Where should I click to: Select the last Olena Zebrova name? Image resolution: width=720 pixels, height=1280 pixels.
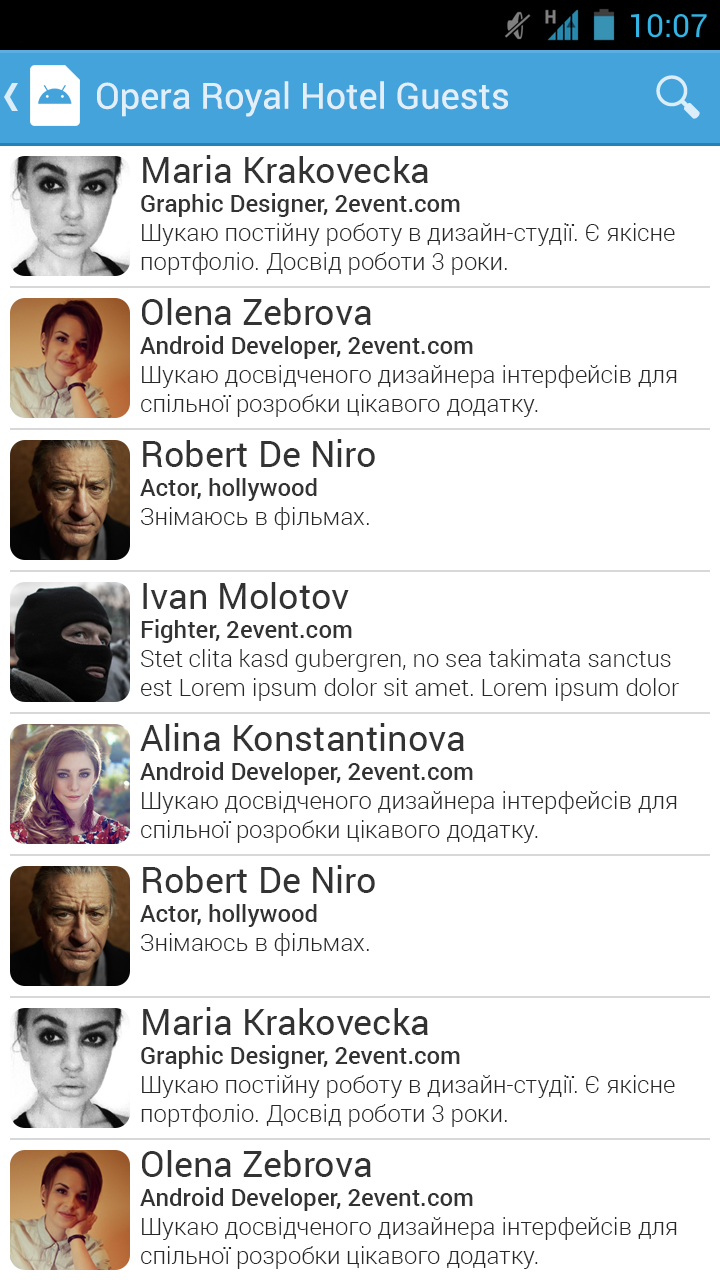[x=256, y=1165]
